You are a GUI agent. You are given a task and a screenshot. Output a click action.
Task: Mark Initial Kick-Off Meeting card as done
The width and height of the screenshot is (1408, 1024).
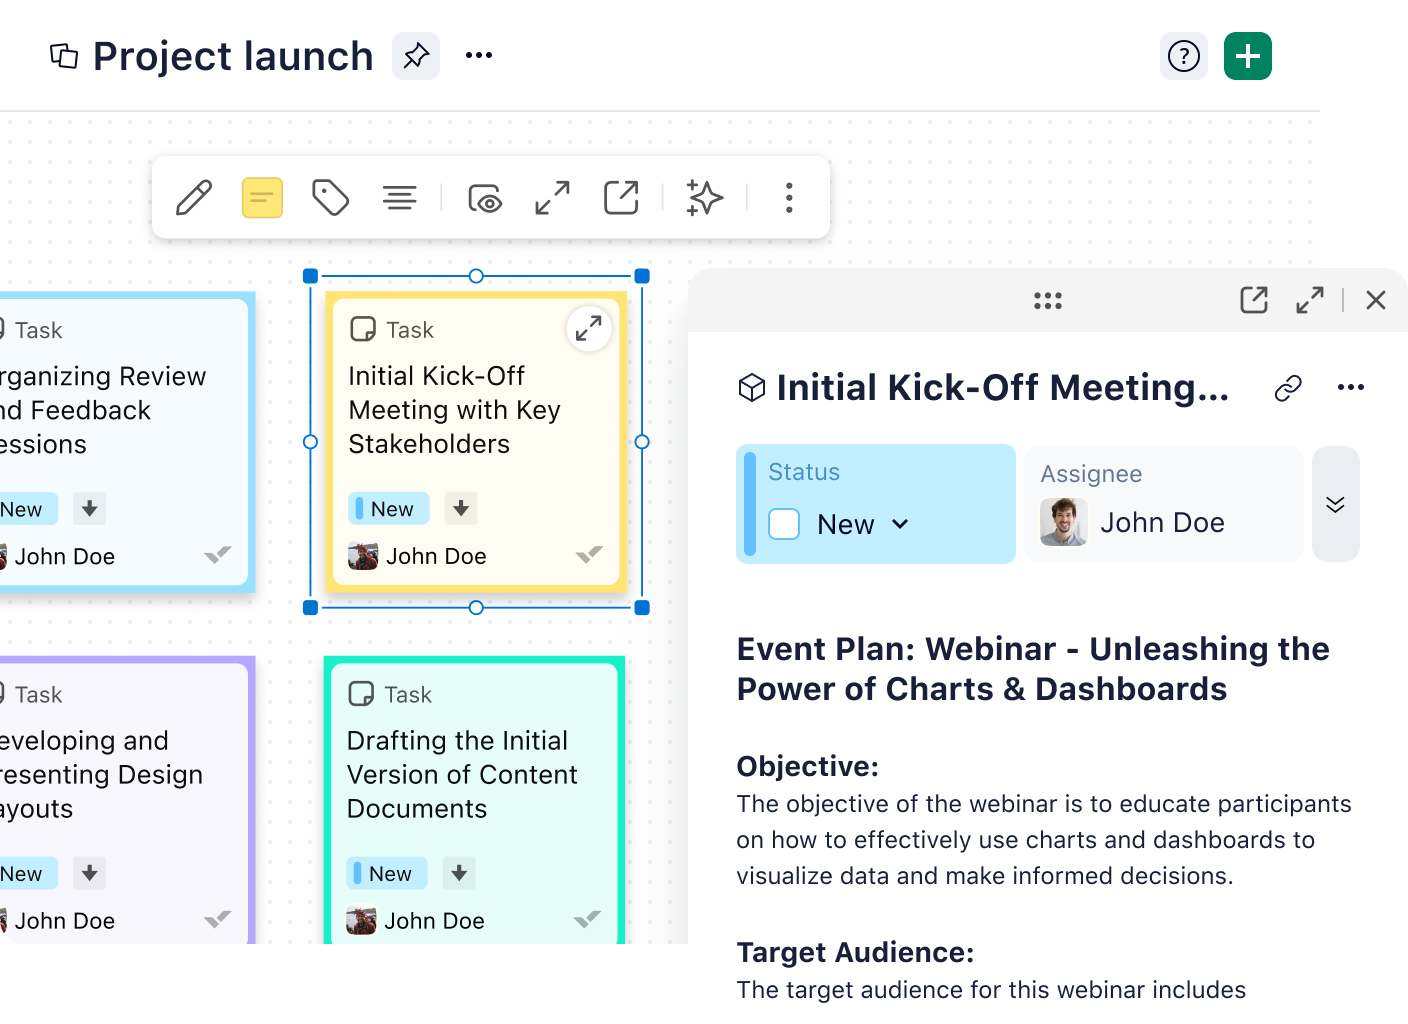coord(589,554)
